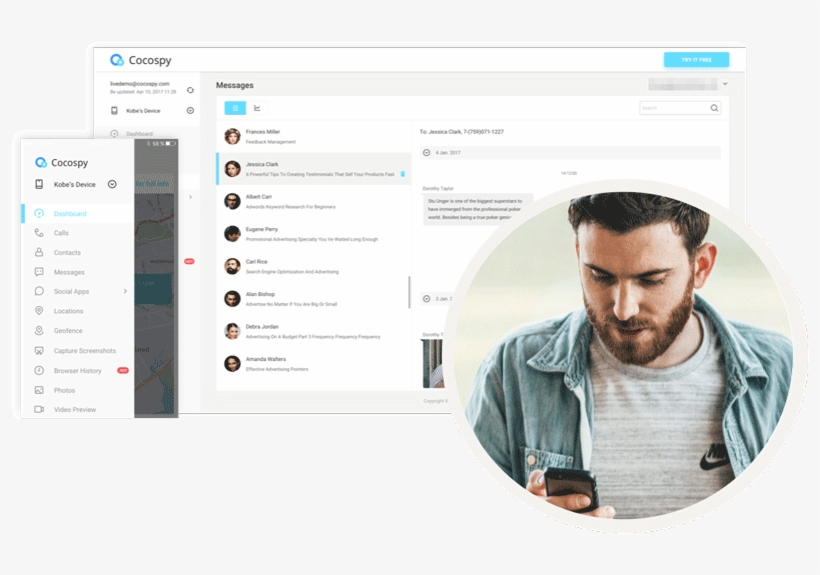
Task: Expand Kobe's Device dropdown in desktop sidebar
Action: (x=190, y=110)
